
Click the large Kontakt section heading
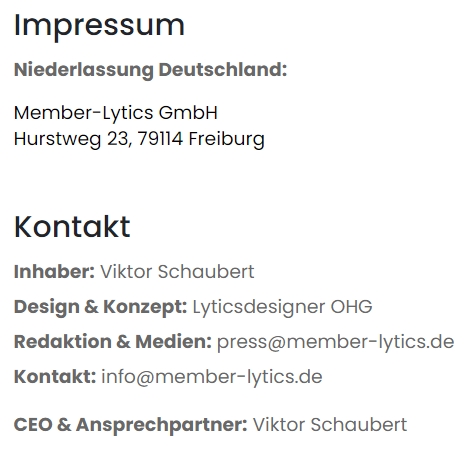pos(72,227)
